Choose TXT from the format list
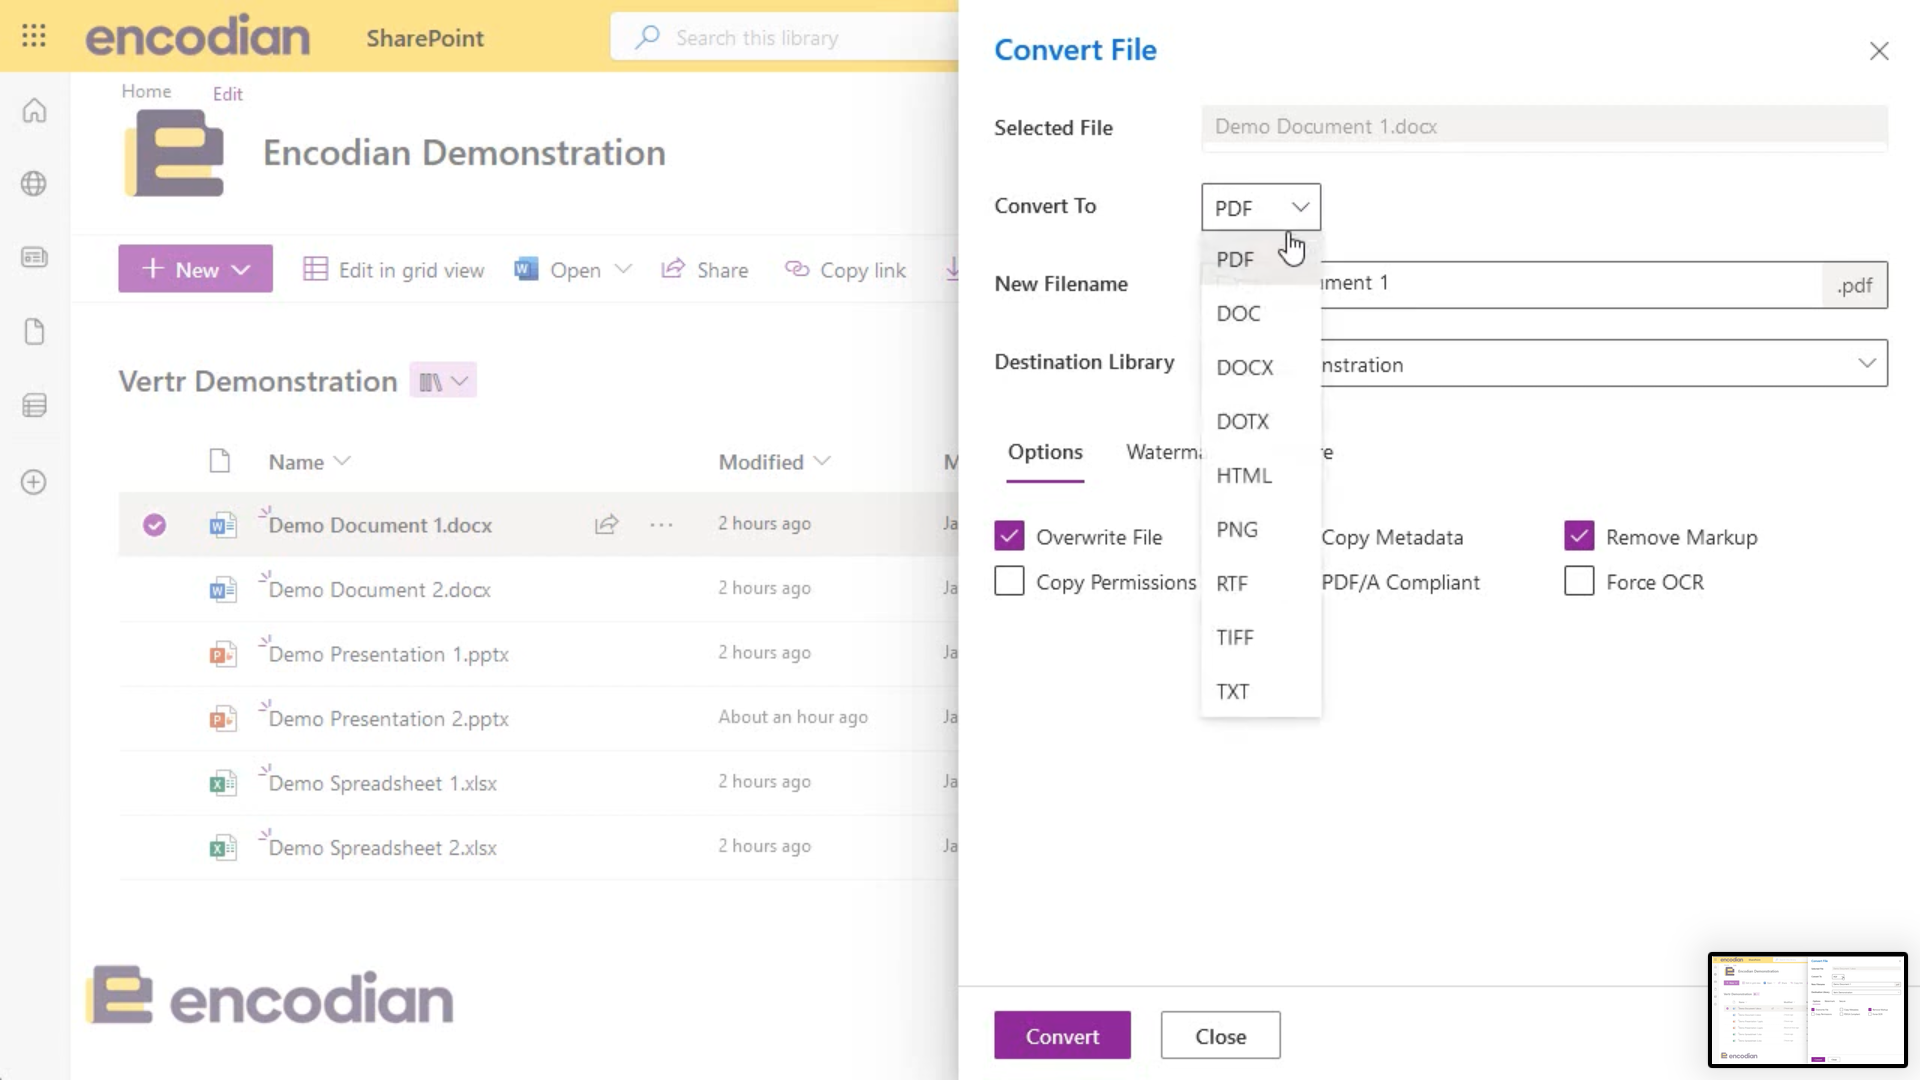This screenshot has width=1920, height=1080. 1260,692
